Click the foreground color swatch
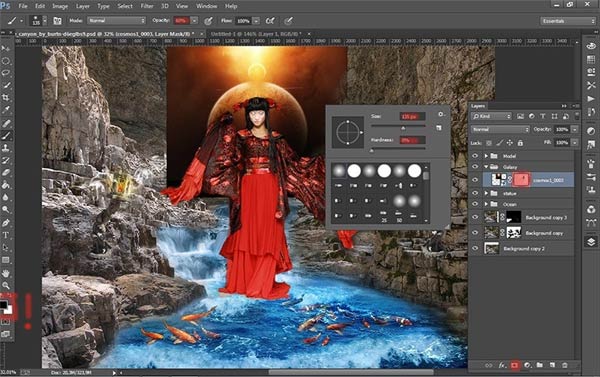 pos(3,305)
